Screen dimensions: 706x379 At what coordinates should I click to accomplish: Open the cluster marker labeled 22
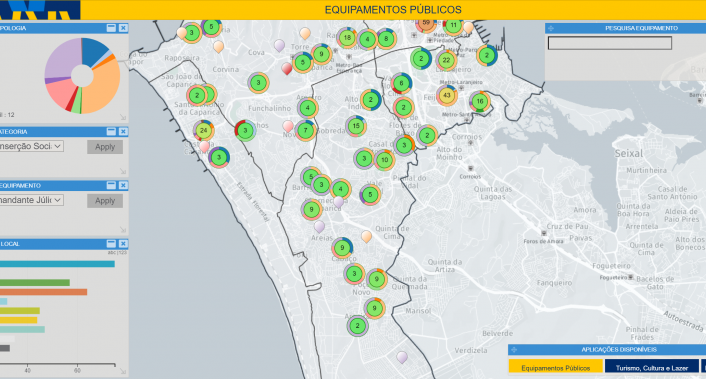446,60
